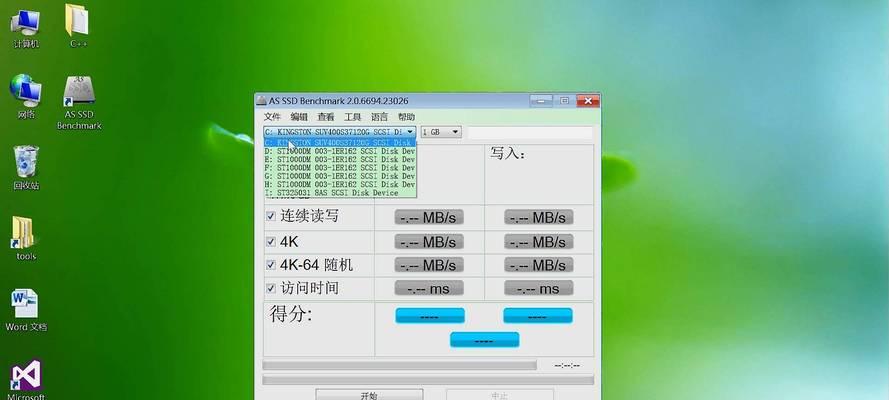Open the 计算机 desktop icon

tap(25, 27)
